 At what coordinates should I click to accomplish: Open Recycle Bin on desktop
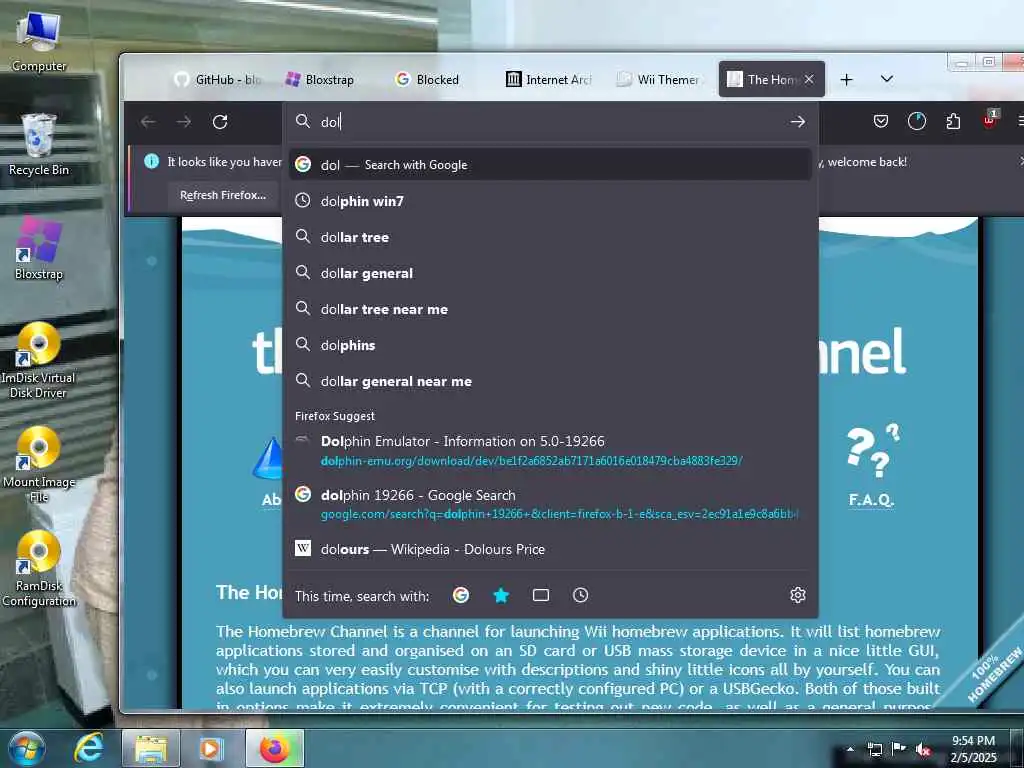click(x=39, y=145)
